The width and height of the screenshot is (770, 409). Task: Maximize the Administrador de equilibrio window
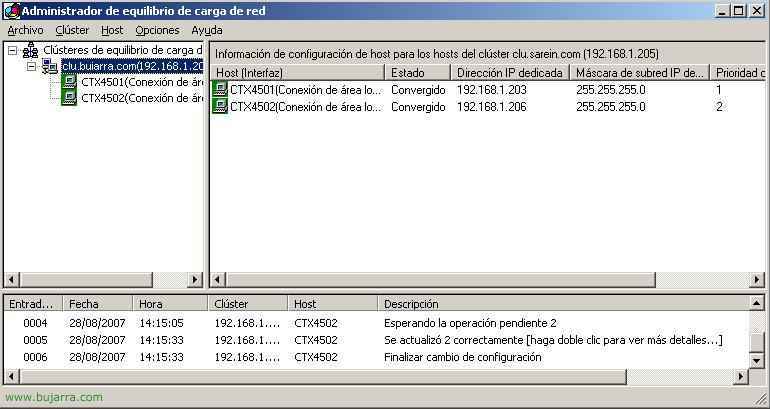[739, 10]
